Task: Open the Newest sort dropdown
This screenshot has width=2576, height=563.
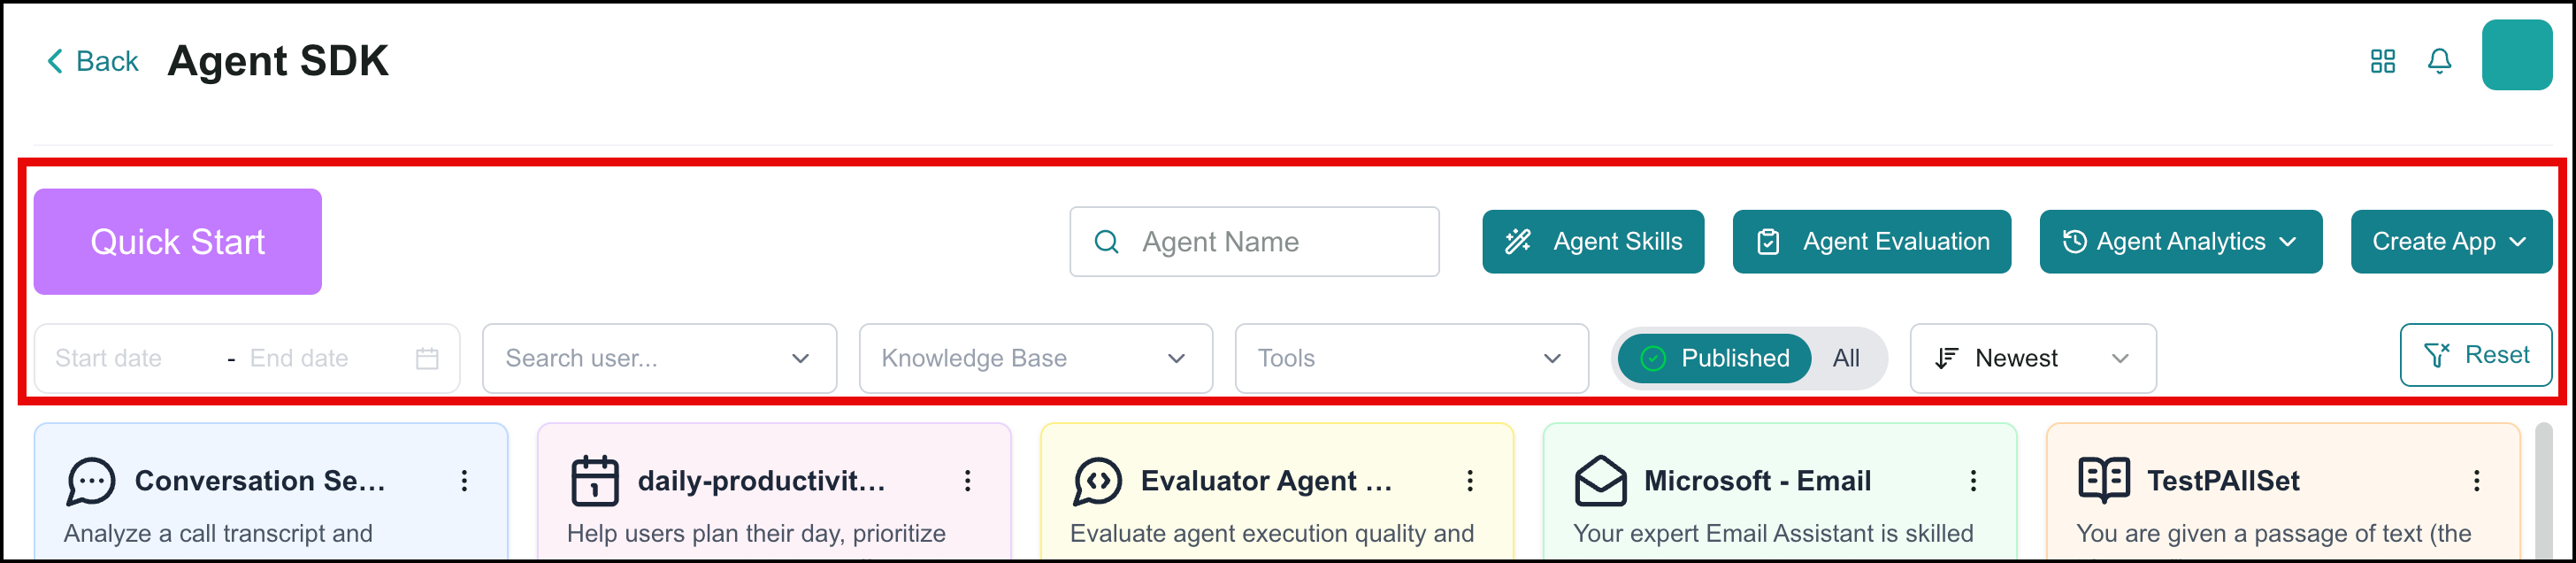Action: [x=2032, y=358]
